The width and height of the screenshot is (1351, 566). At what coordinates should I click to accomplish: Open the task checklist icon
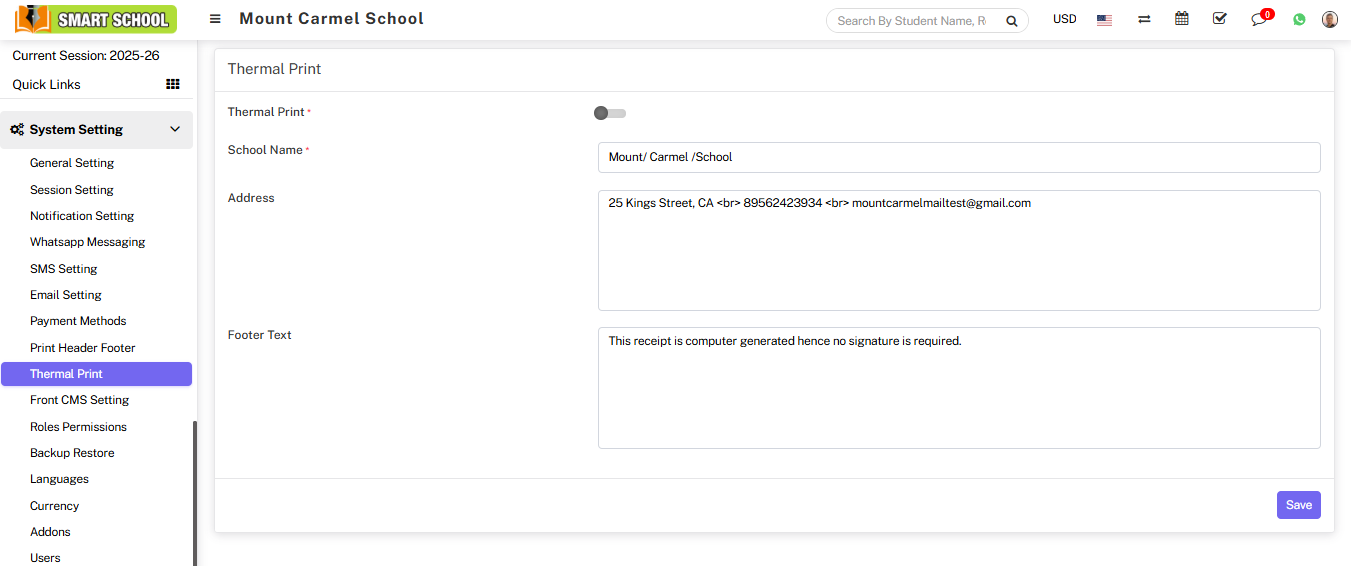tap(1219, 19)
